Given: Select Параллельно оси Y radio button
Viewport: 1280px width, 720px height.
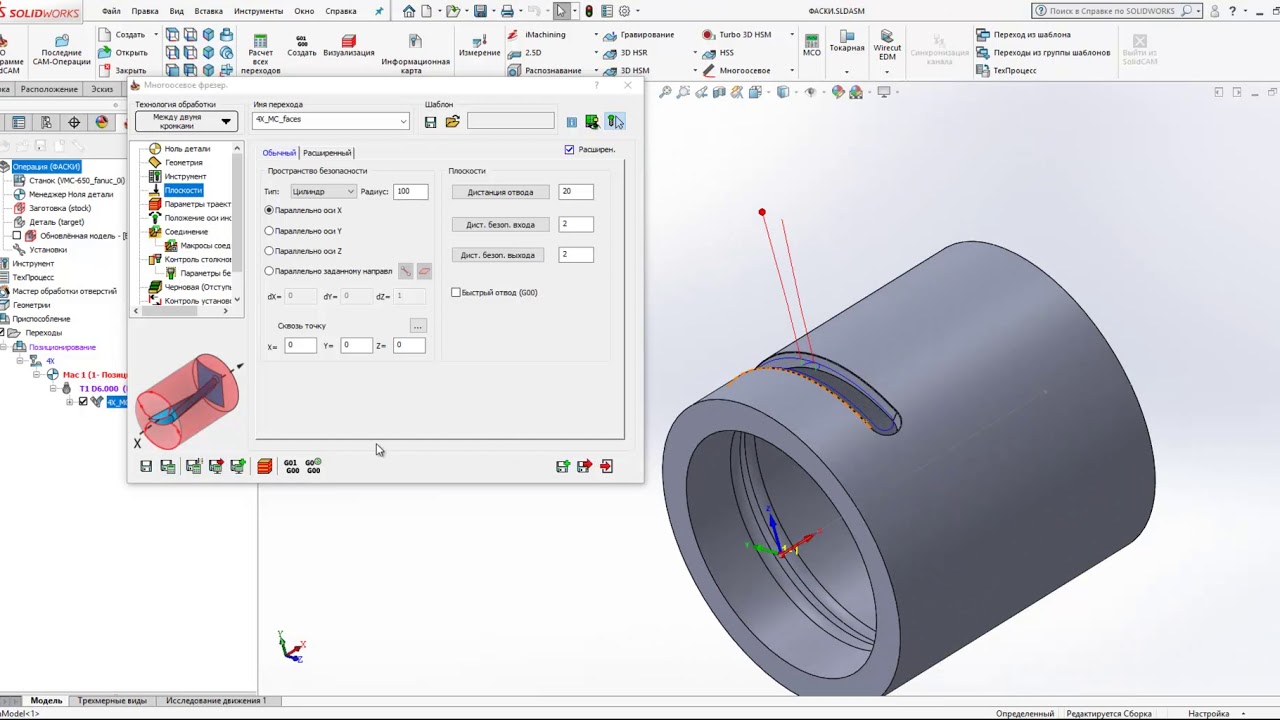Looking at the screenshot, I should click(x=269, y=231).
